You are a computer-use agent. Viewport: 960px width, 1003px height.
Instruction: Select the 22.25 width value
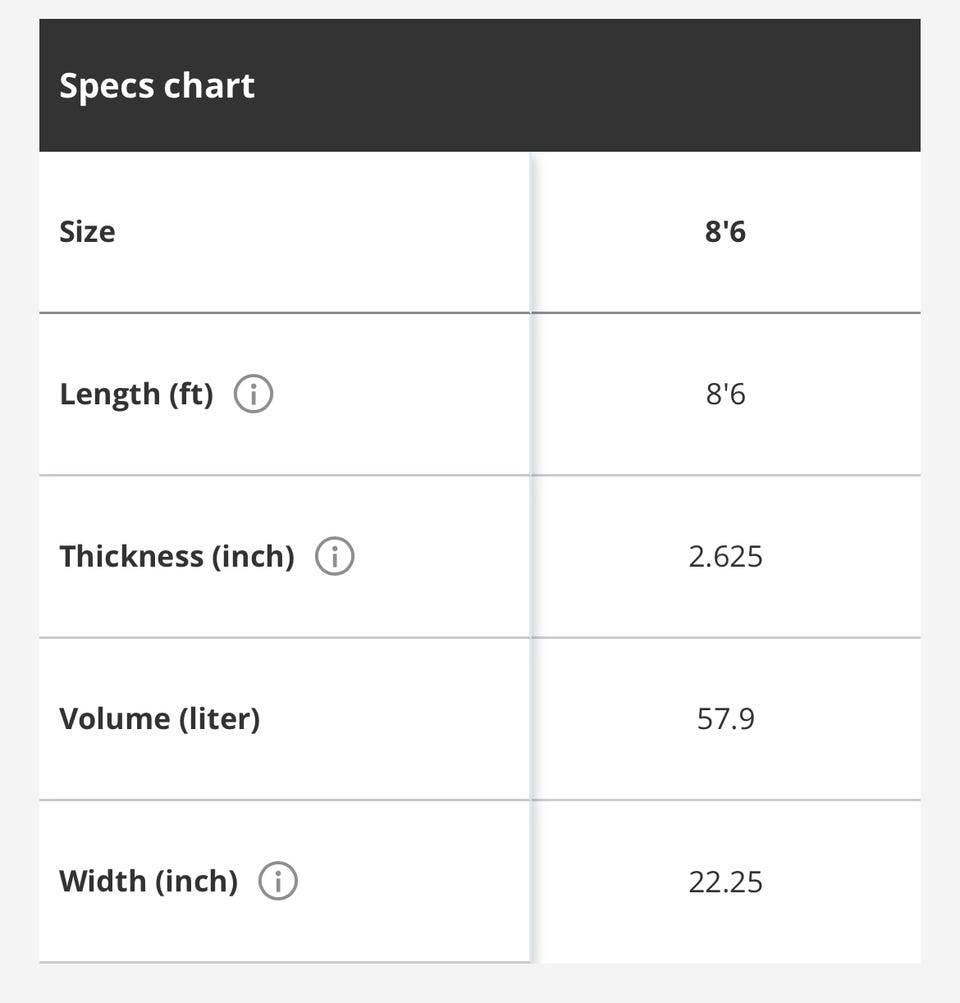click(725, 881)
